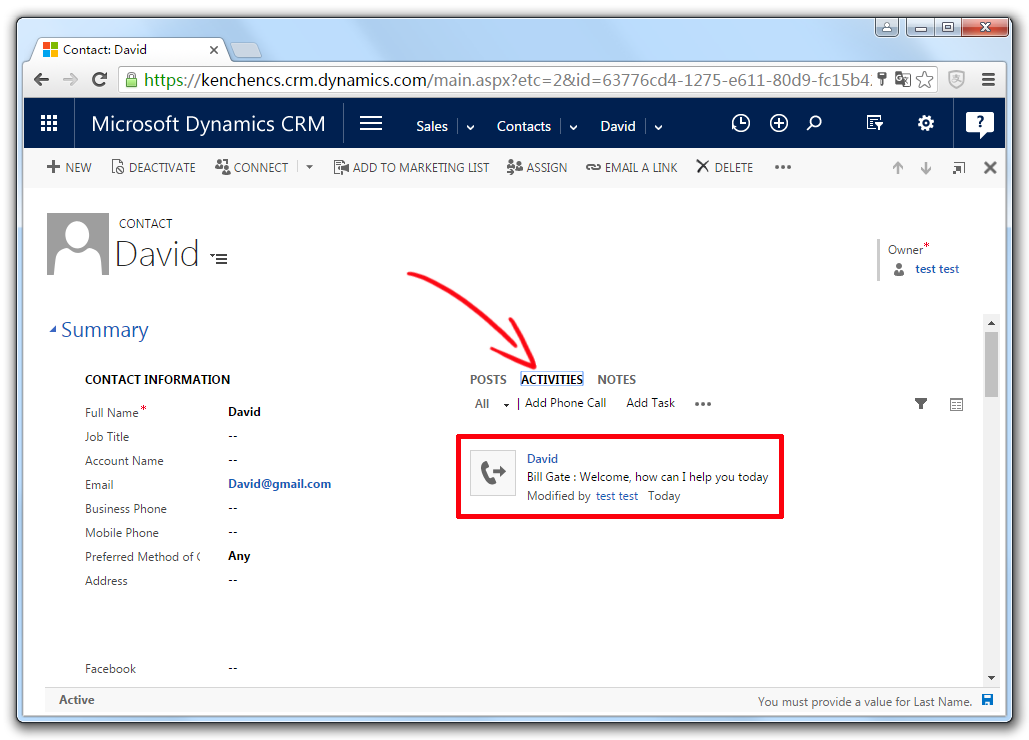Click the password key icon in address bar
This screenshot has height=740, width=1029.
tap(882, 79)
